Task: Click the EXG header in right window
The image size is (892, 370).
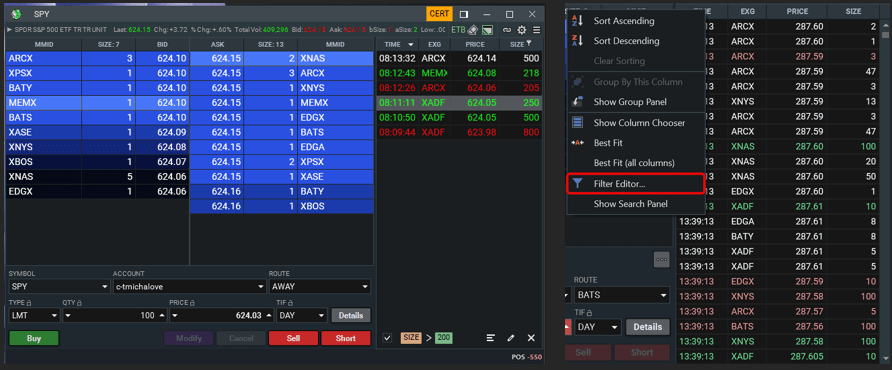Action: pos(748,11)
